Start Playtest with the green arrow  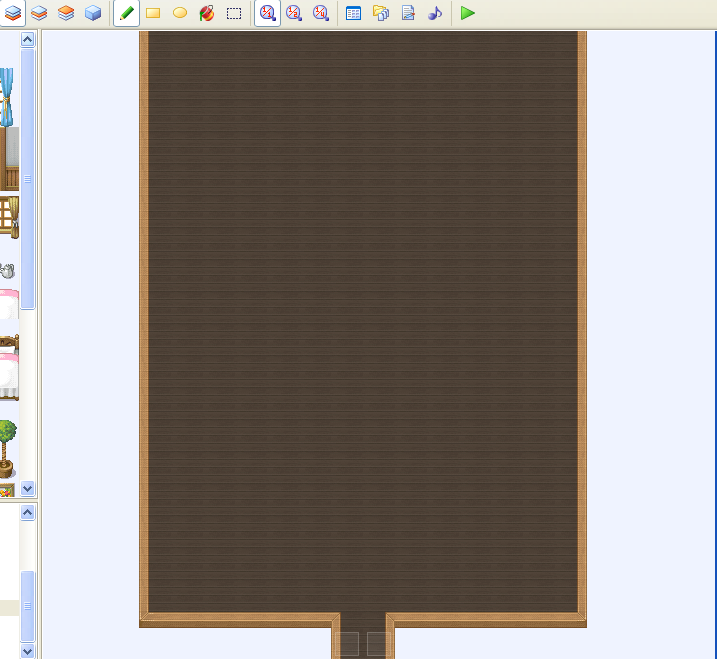click(467, 13)
